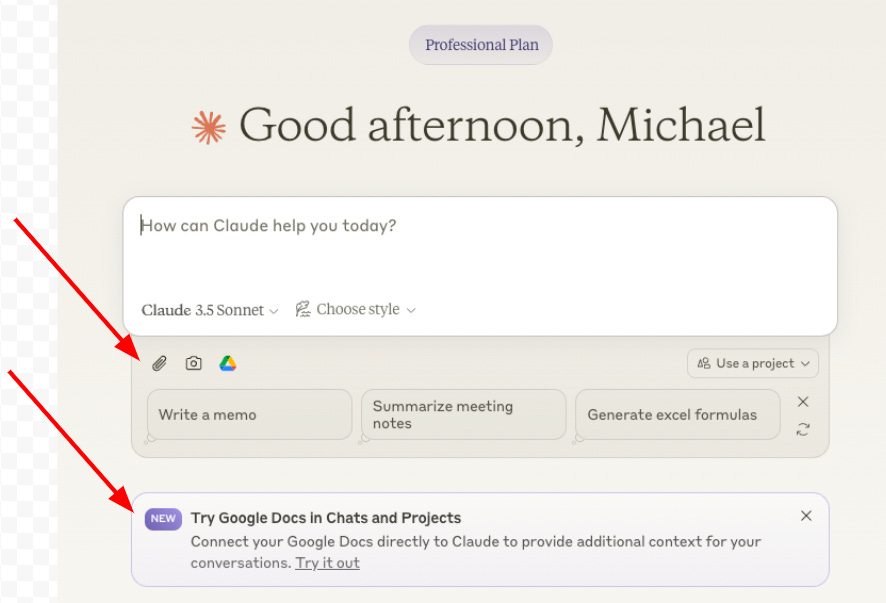Open the Claude 3.5 Sonnet model dropdown
Image resolution: width=886 pixels, height=603 pixels.
tap(210, 310)
